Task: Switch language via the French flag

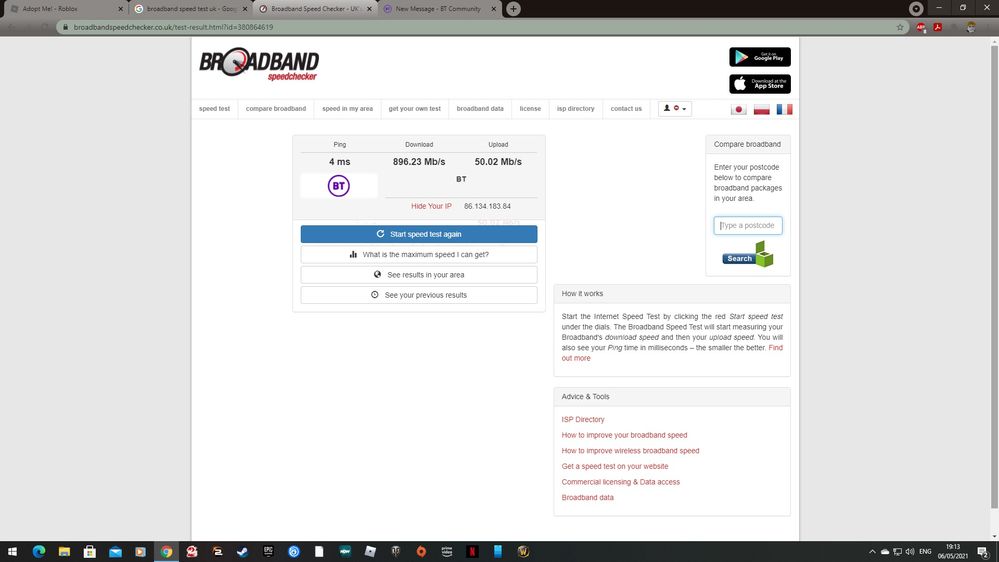Action: (784, 109)
